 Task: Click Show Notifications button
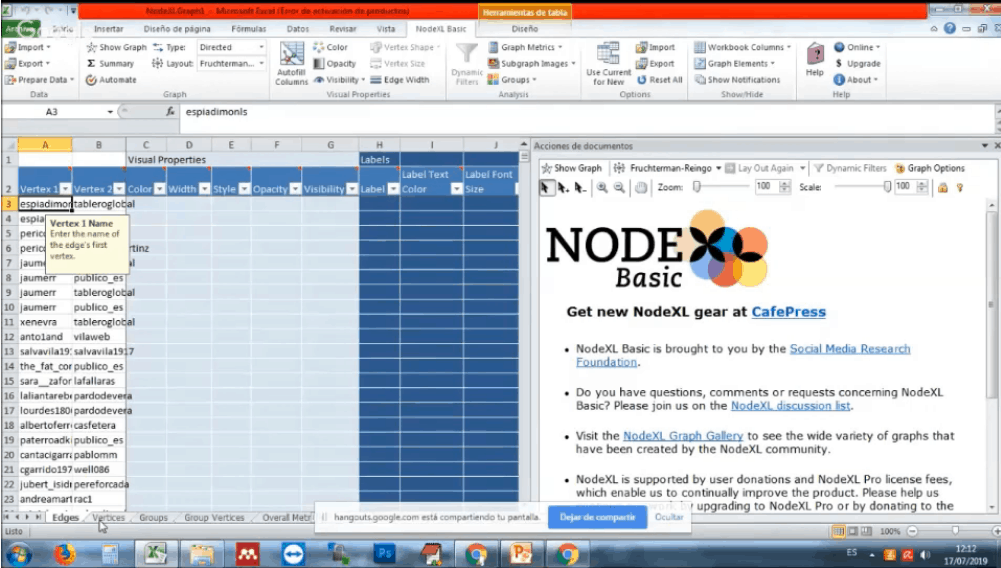(x=737, y=80)
